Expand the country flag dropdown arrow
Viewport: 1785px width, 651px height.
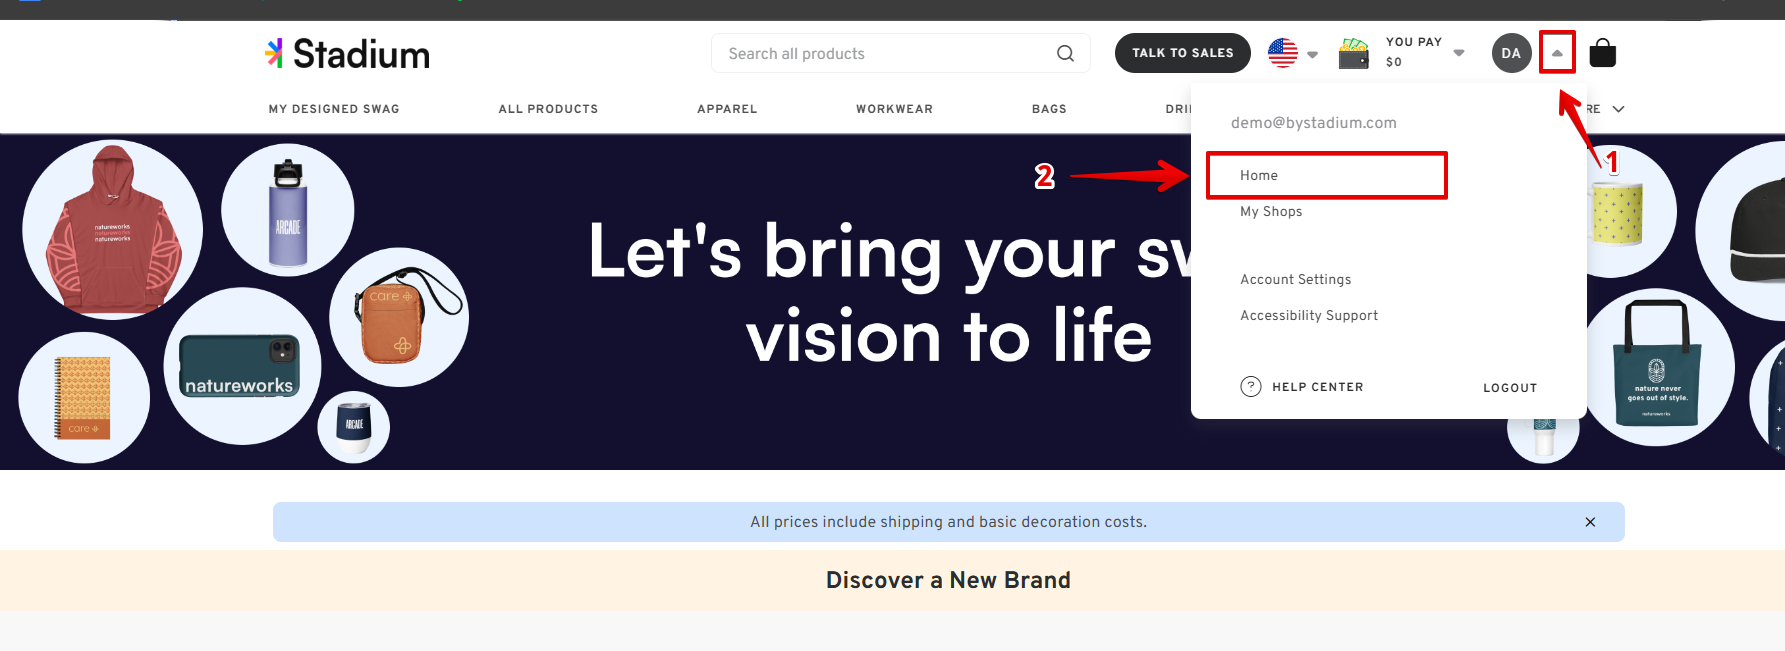tap(1312, 55)
